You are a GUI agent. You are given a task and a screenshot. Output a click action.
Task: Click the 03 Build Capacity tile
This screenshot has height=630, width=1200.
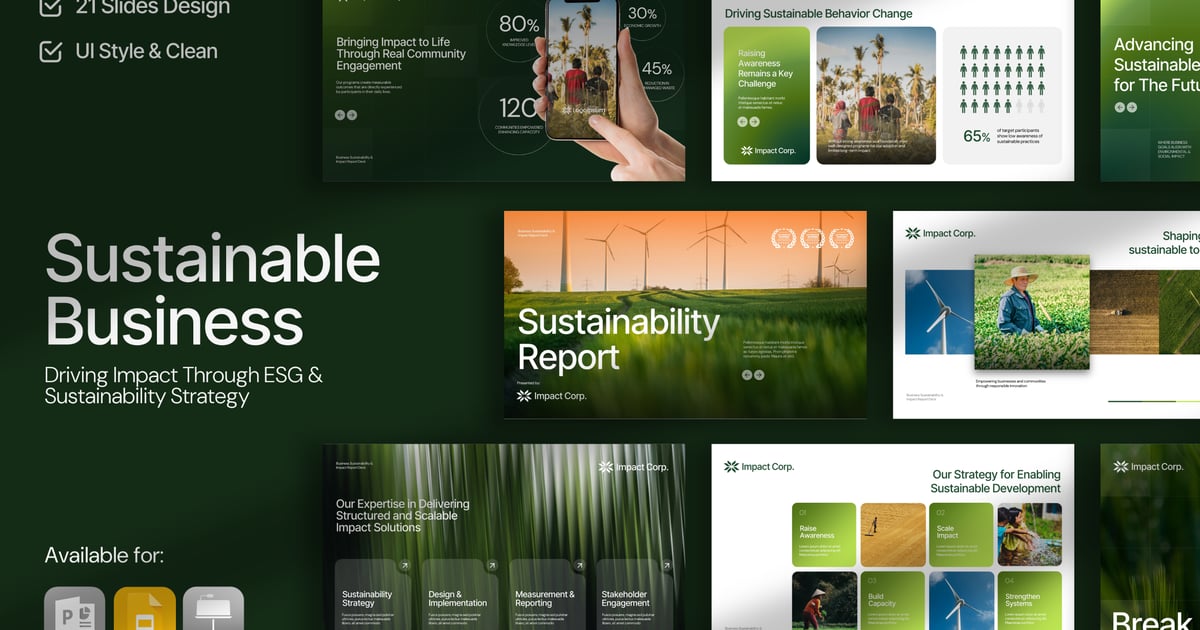pyautogui.click(x=893, y=601)
